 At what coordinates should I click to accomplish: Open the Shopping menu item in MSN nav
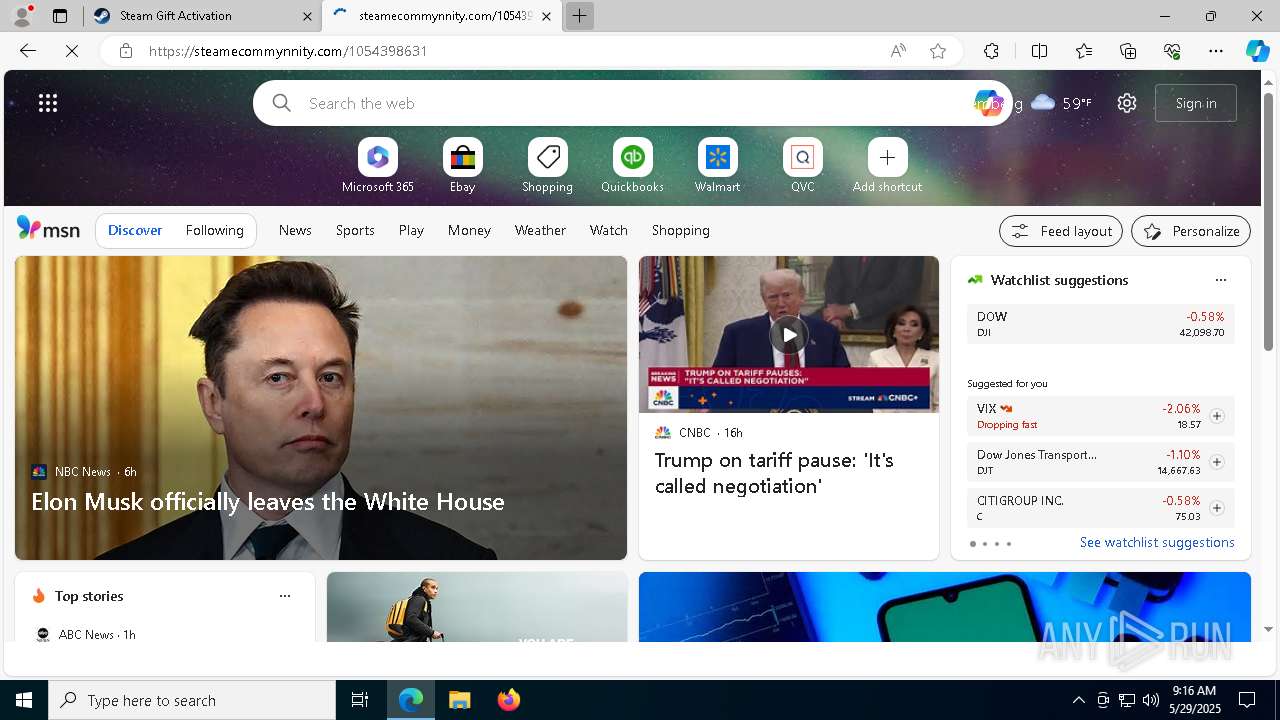(x=681, y=230)
